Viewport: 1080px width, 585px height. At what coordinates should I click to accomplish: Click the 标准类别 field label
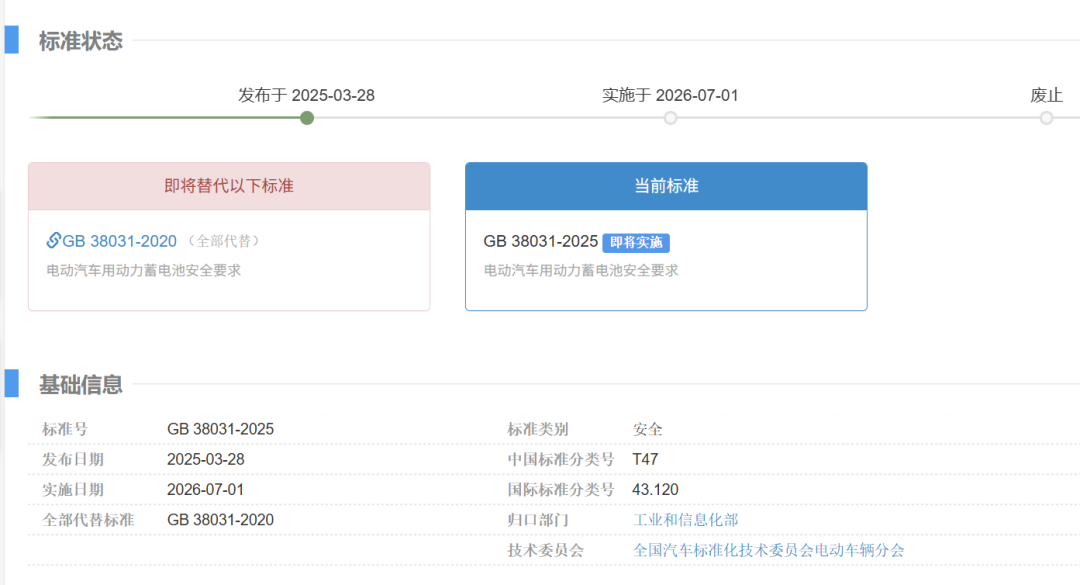tap(538, 429)
